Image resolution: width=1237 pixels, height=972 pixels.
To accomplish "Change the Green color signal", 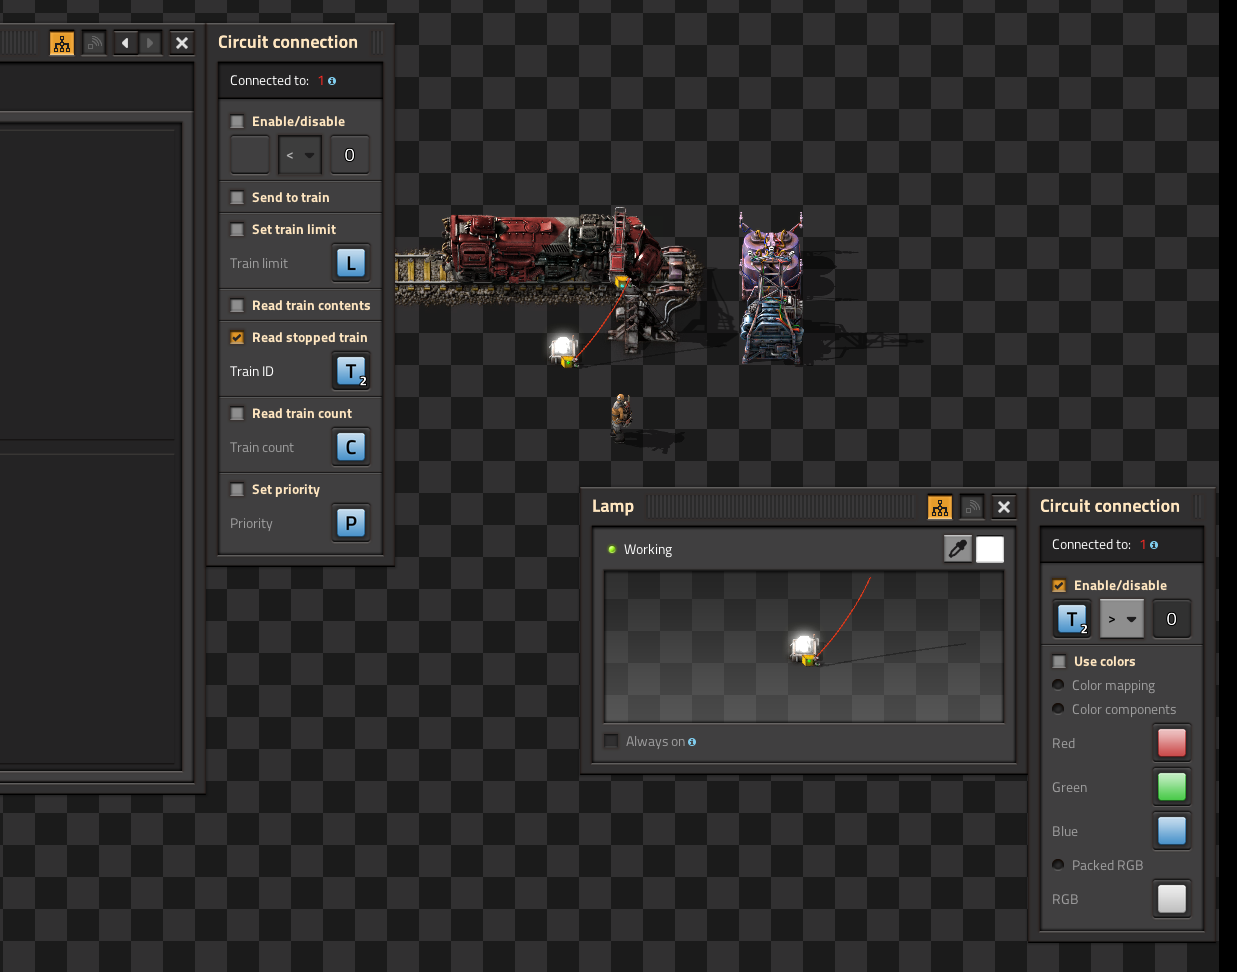I will (1172, 787).
